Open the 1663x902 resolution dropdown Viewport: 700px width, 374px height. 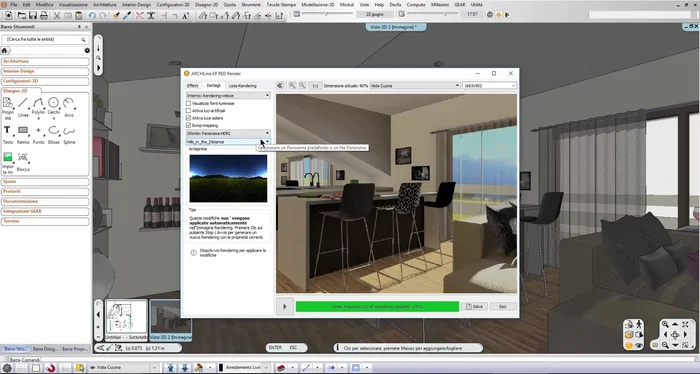coord(489,86)
